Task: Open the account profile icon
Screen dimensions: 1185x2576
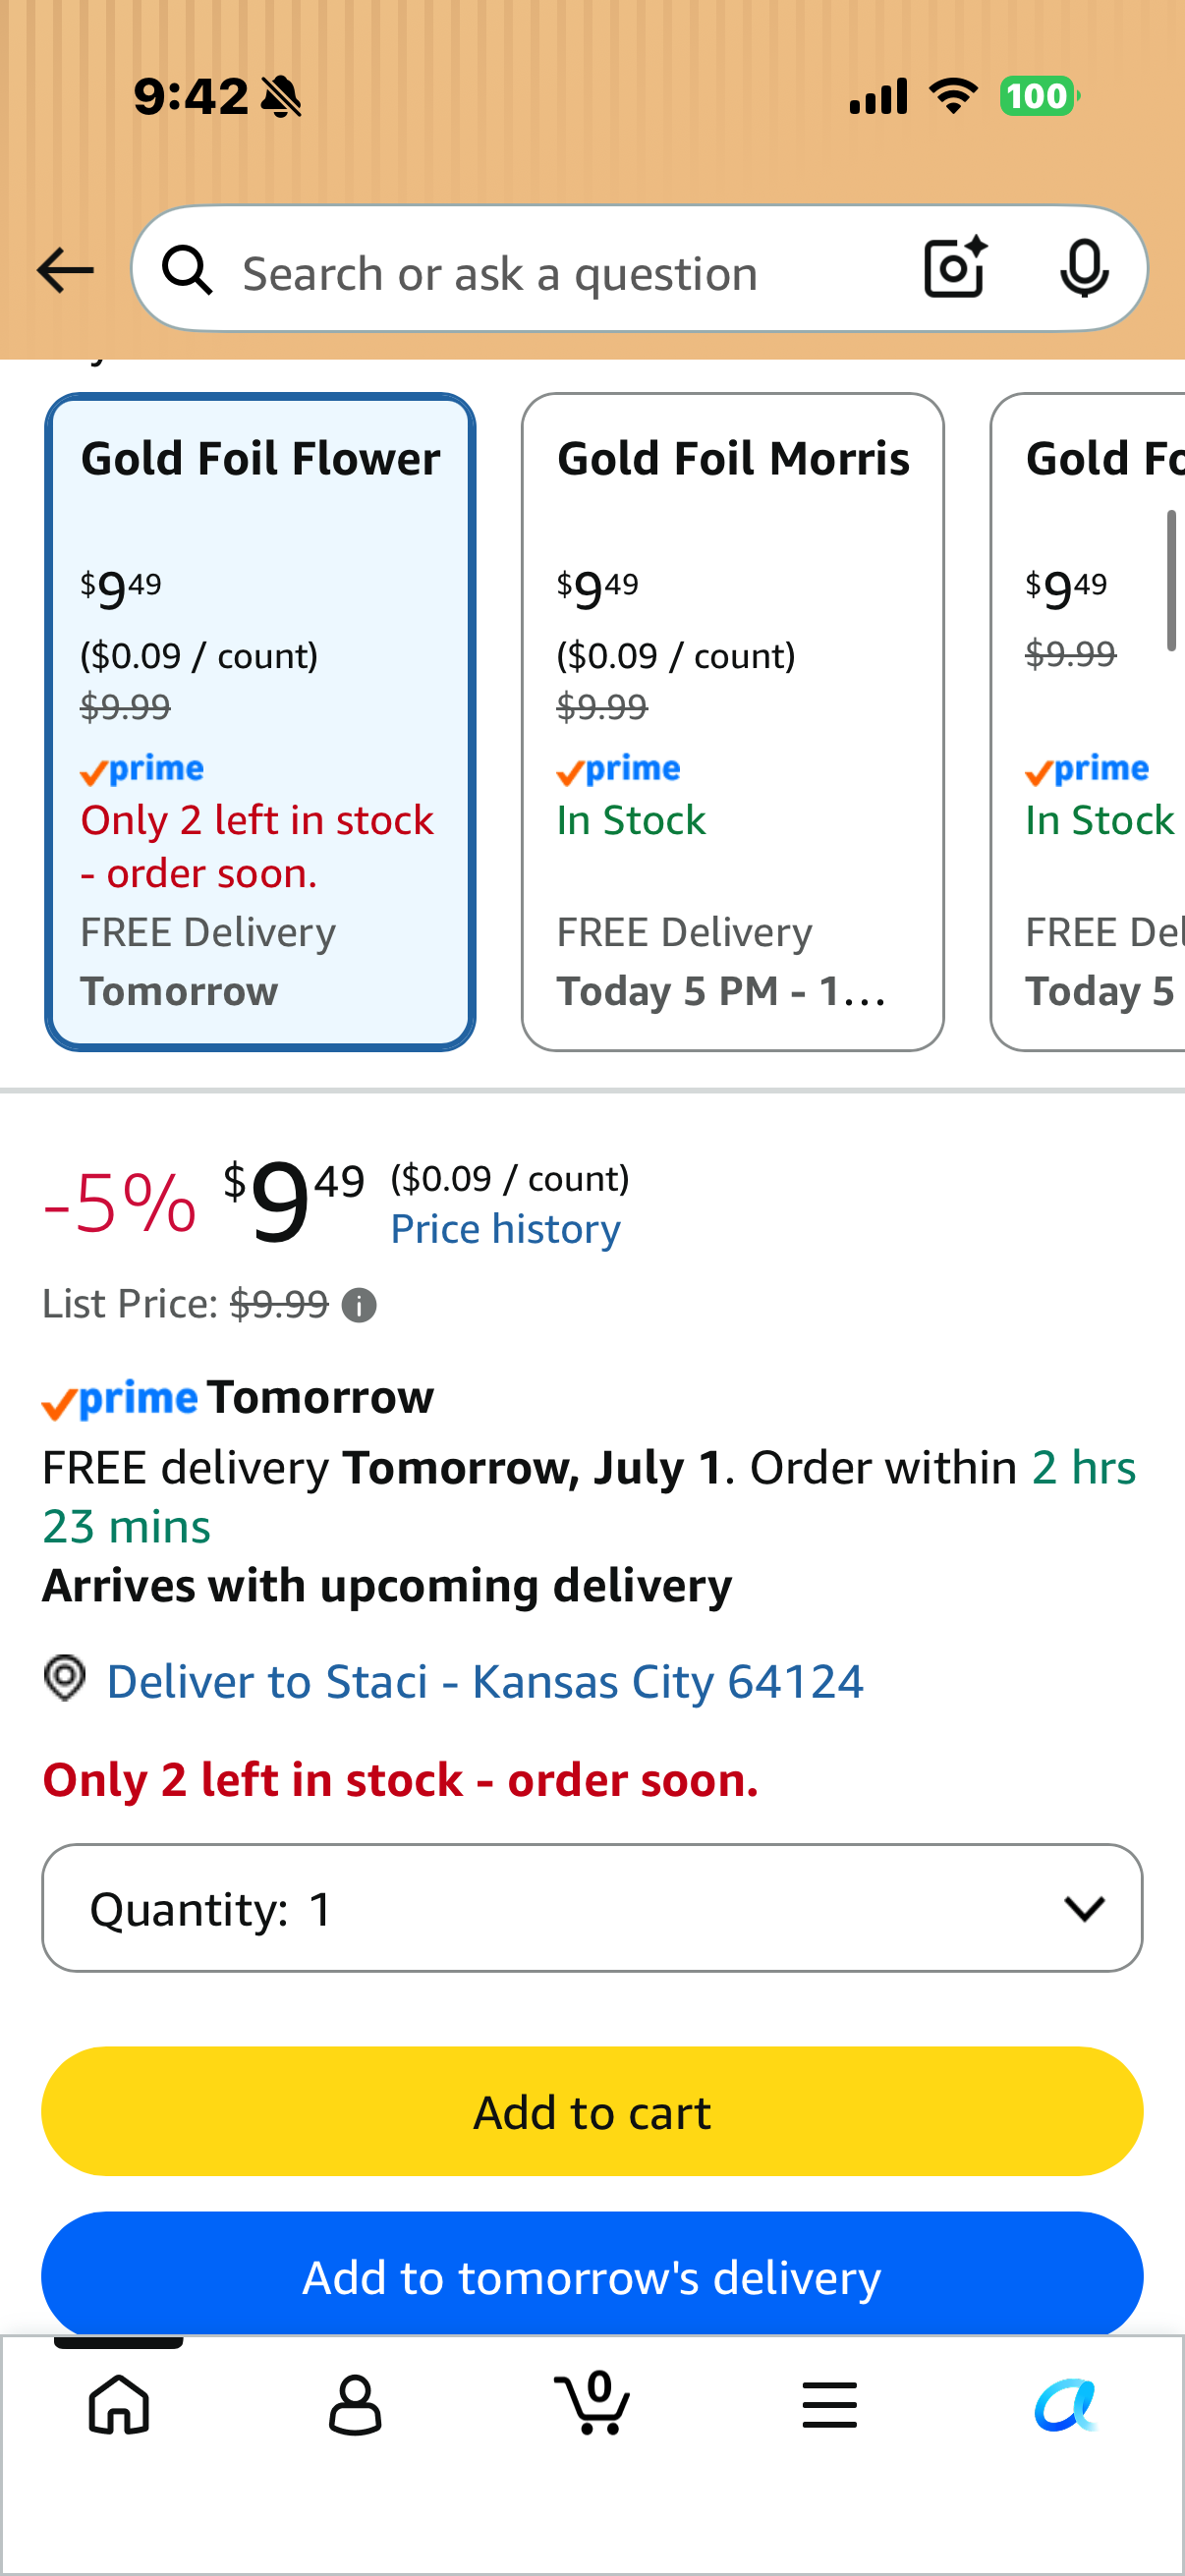Action: click(x=355, y=2404)
